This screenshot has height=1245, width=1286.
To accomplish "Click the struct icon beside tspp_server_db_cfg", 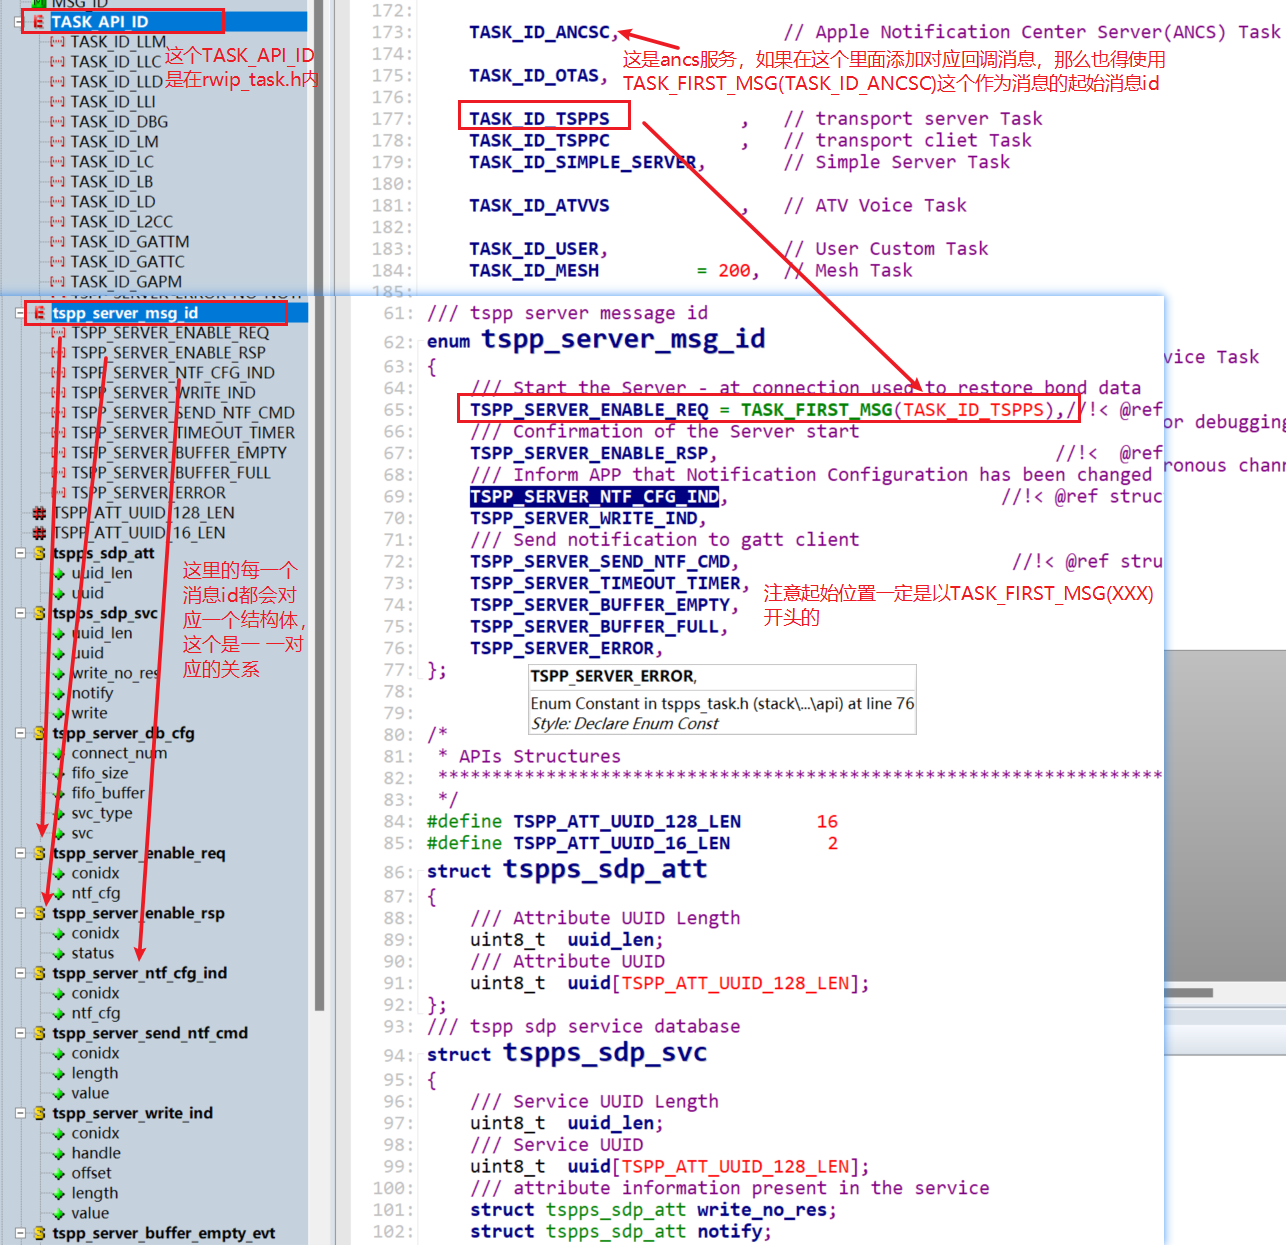I will coord(40,733).
